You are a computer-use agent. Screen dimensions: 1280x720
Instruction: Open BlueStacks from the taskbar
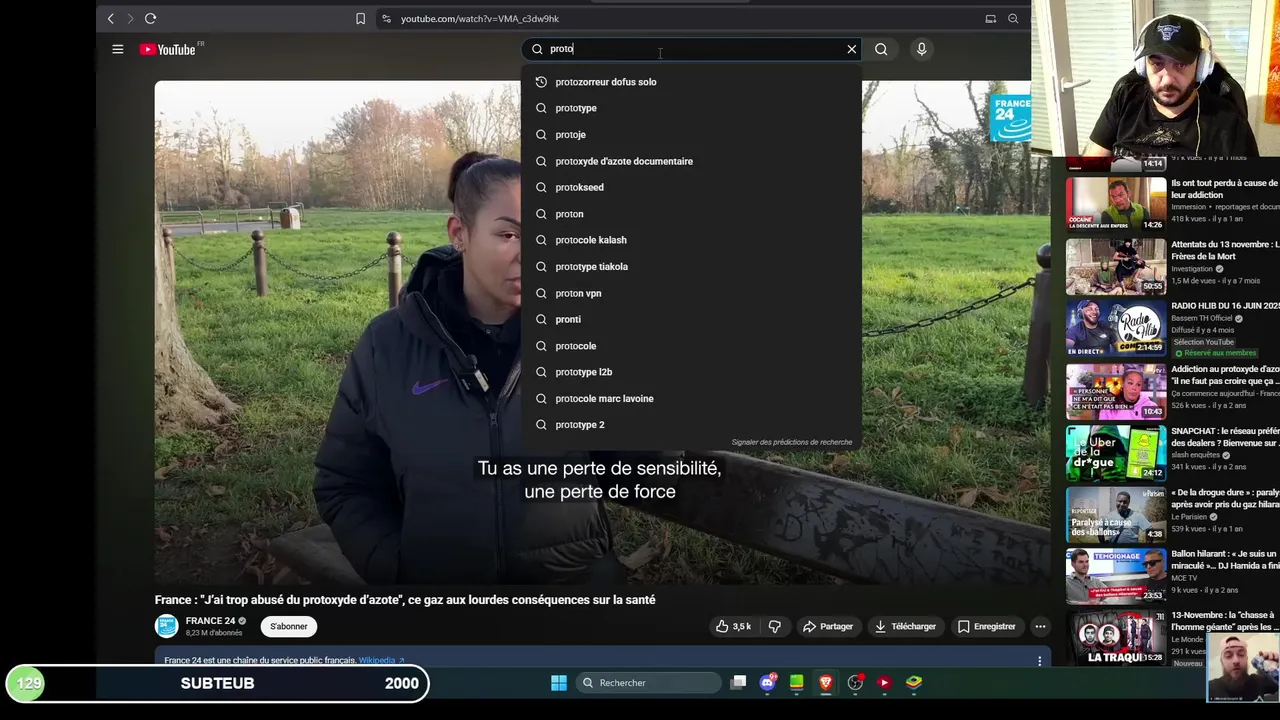[x=914, y=683]
